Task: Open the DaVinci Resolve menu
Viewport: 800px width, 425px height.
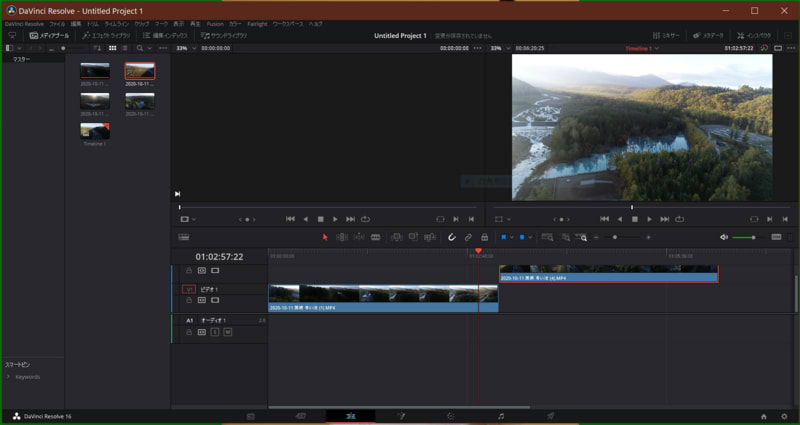Action: [24, 24]
